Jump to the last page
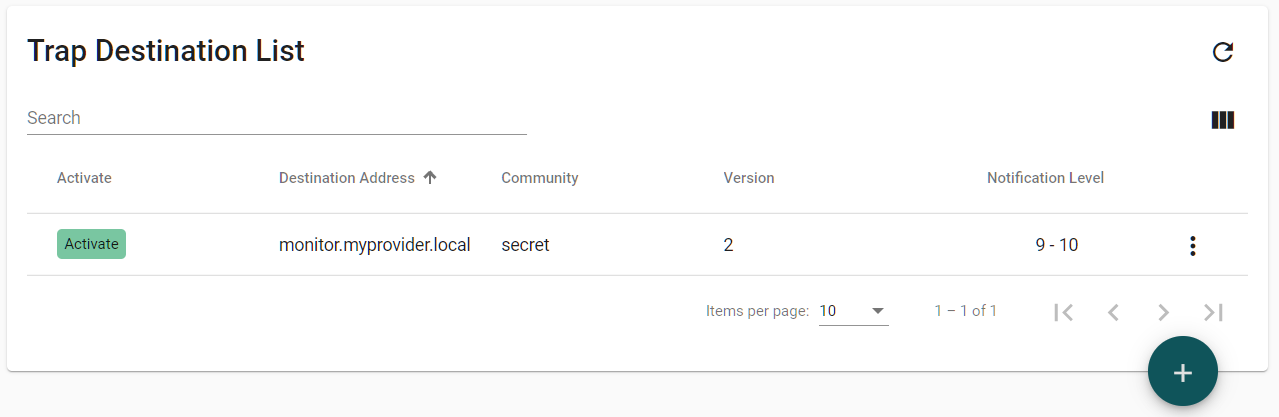This screenshot has height=417, width=1279. pyautogui.click(x=1213, y=312)
